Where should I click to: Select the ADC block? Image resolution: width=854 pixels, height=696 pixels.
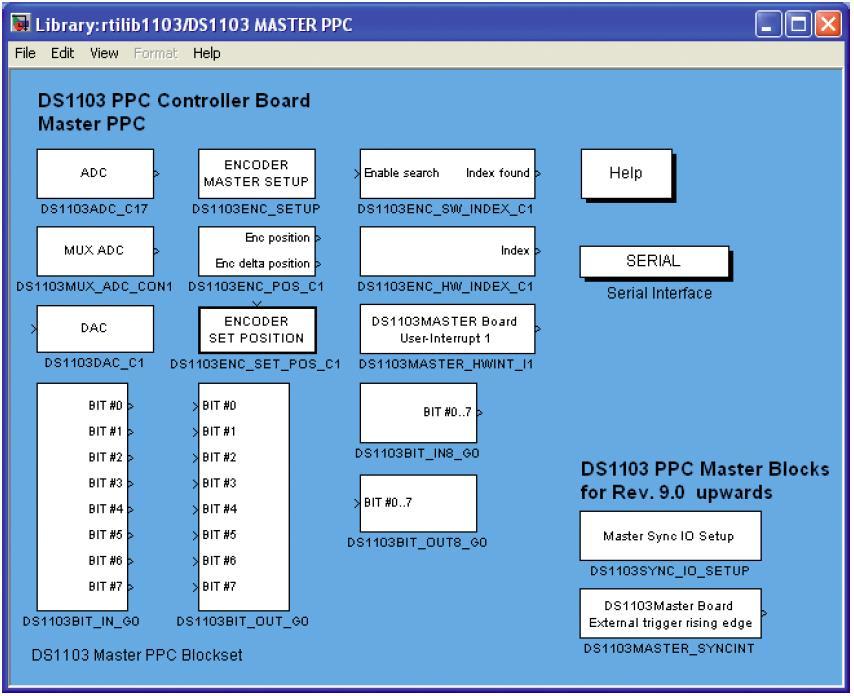click(95, 174)
